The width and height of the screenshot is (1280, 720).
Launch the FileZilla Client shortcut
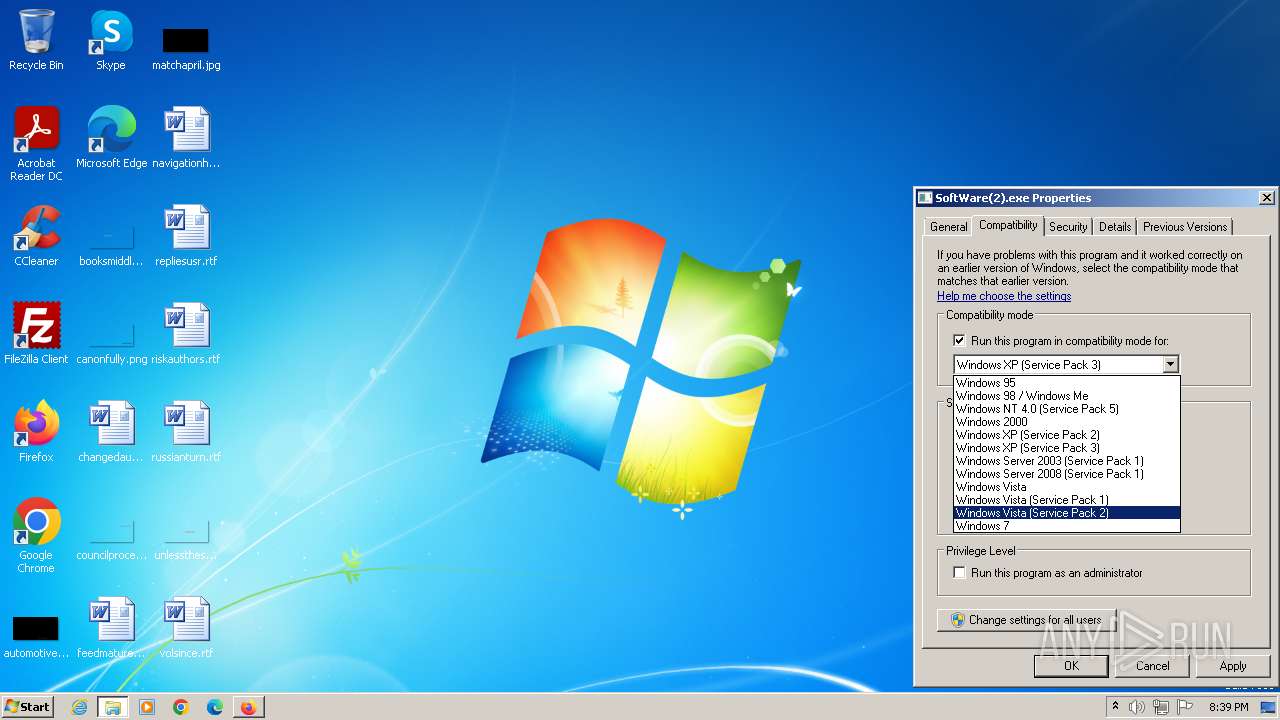coord(36,334)
